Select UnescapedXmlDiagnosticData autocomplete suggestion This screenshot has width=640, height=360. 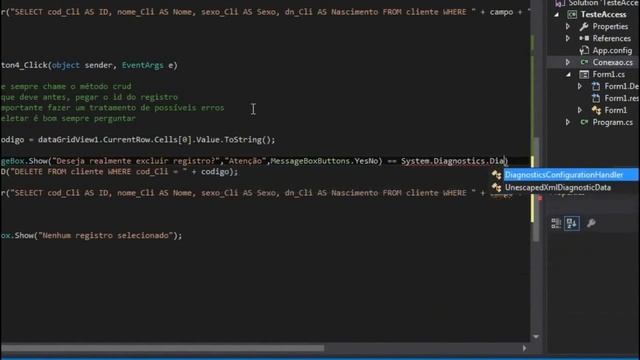pyautogui.click(x=558, y=188)
